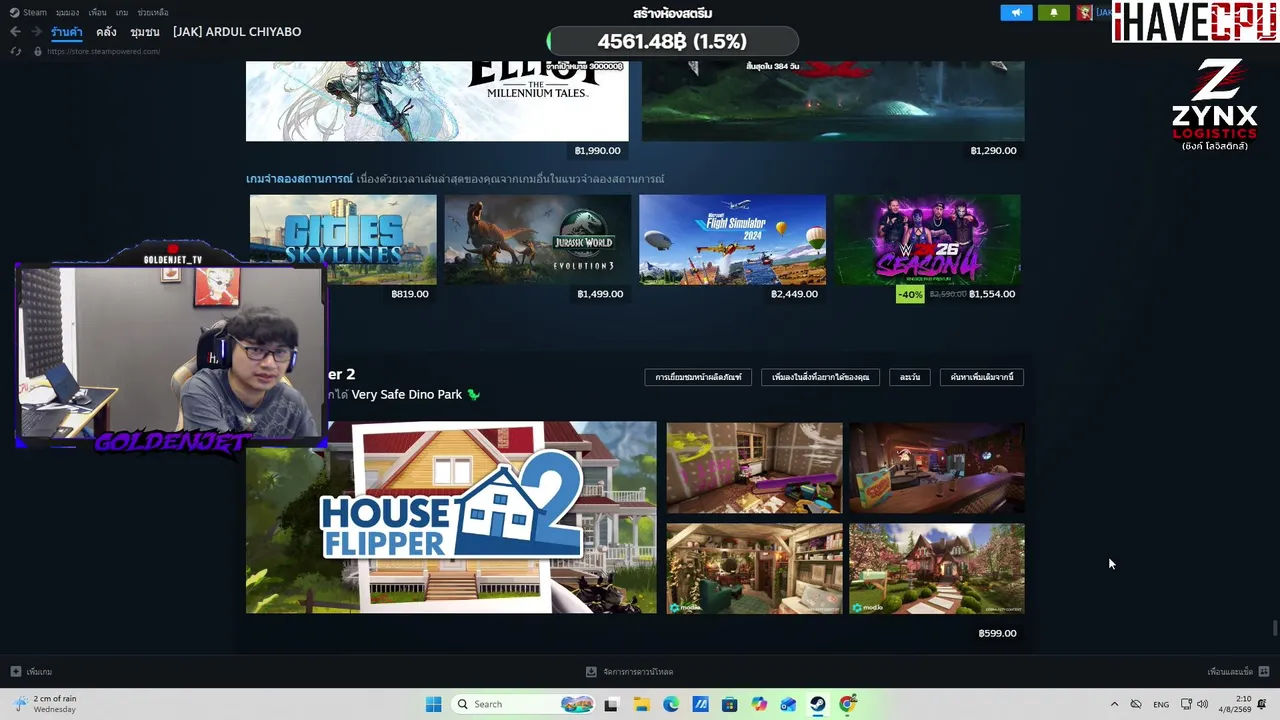Image resolution: width=1280 pixels, height=720 pixels.
Task: Open the เกม (Games) menu
Action: (x=122, y=13)
